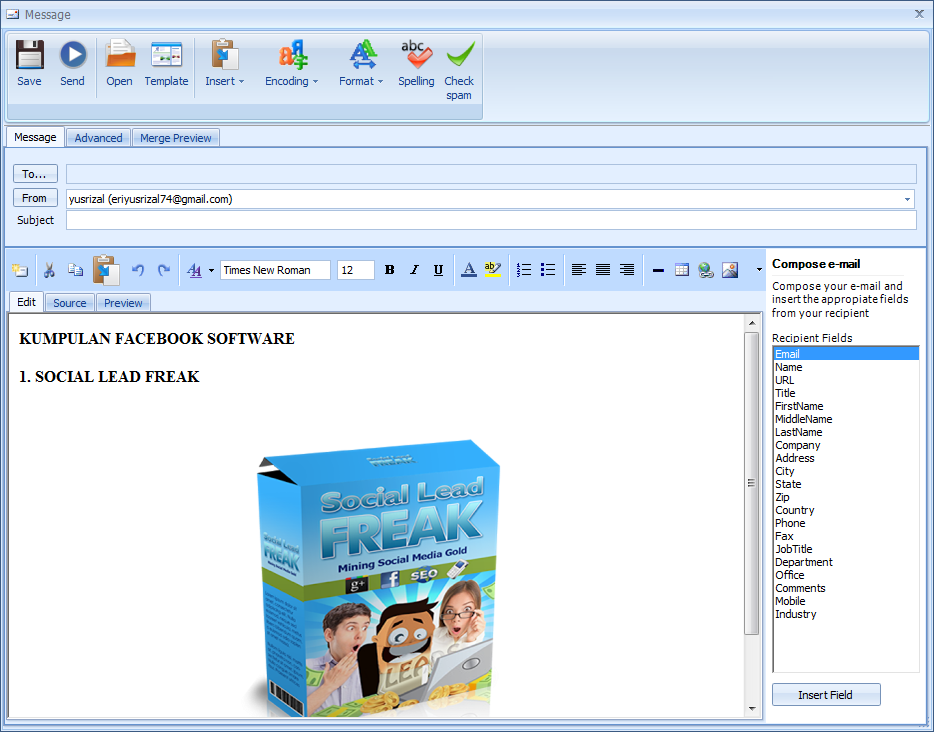This screenshot has height=732, width=934.
Task: Expand the Encoding dropdown
Action: click(x=291, y=63)
